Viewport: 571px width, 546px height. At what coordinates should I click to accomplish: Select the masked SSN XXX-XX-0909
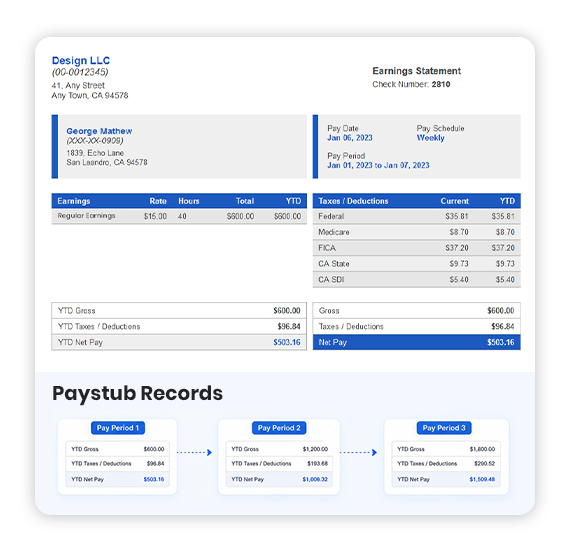point(95,141)
